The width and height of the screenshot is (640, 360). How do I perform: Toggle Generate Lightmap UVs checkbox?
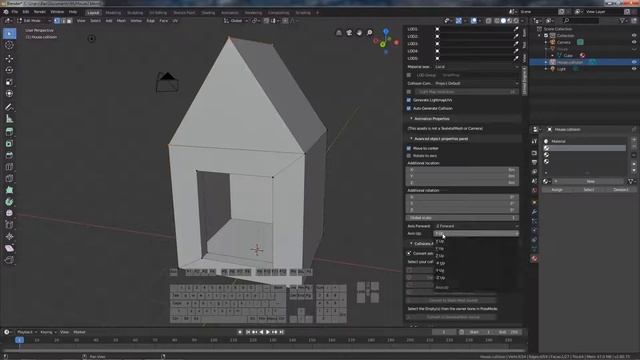click(409, 100)
